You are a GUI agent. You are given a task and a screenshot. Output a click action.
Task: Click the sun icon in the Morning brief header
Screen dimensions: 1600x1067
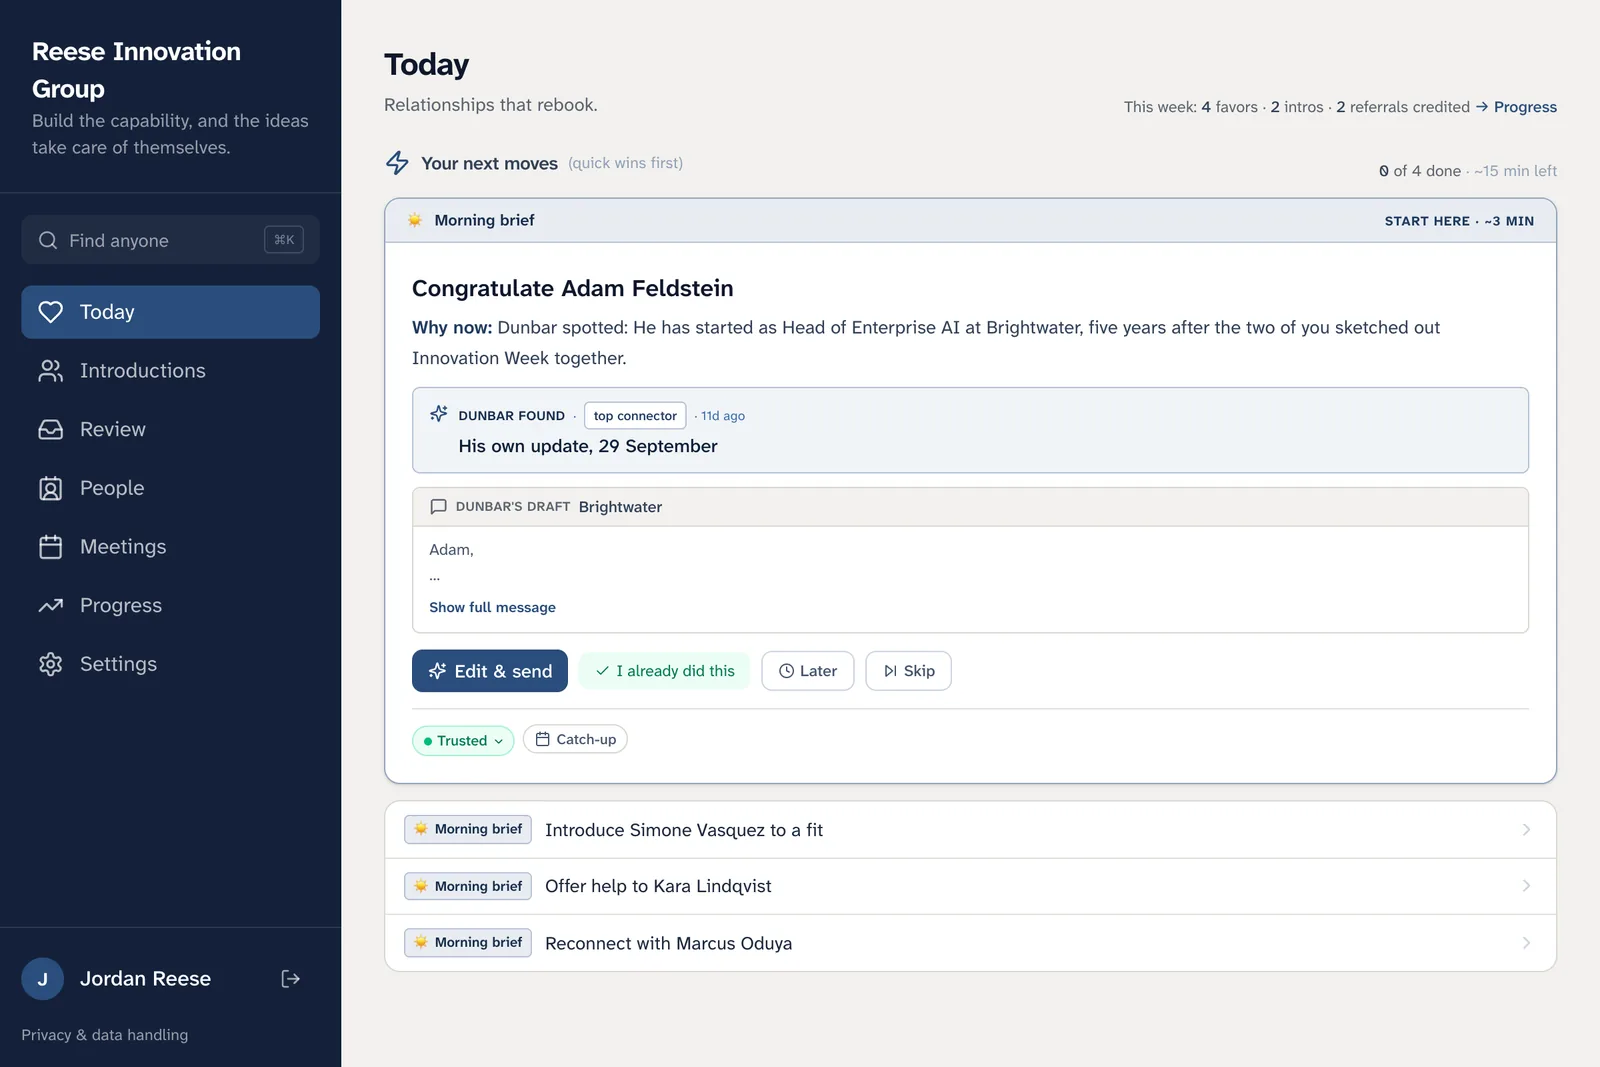[x=415, y=220]
